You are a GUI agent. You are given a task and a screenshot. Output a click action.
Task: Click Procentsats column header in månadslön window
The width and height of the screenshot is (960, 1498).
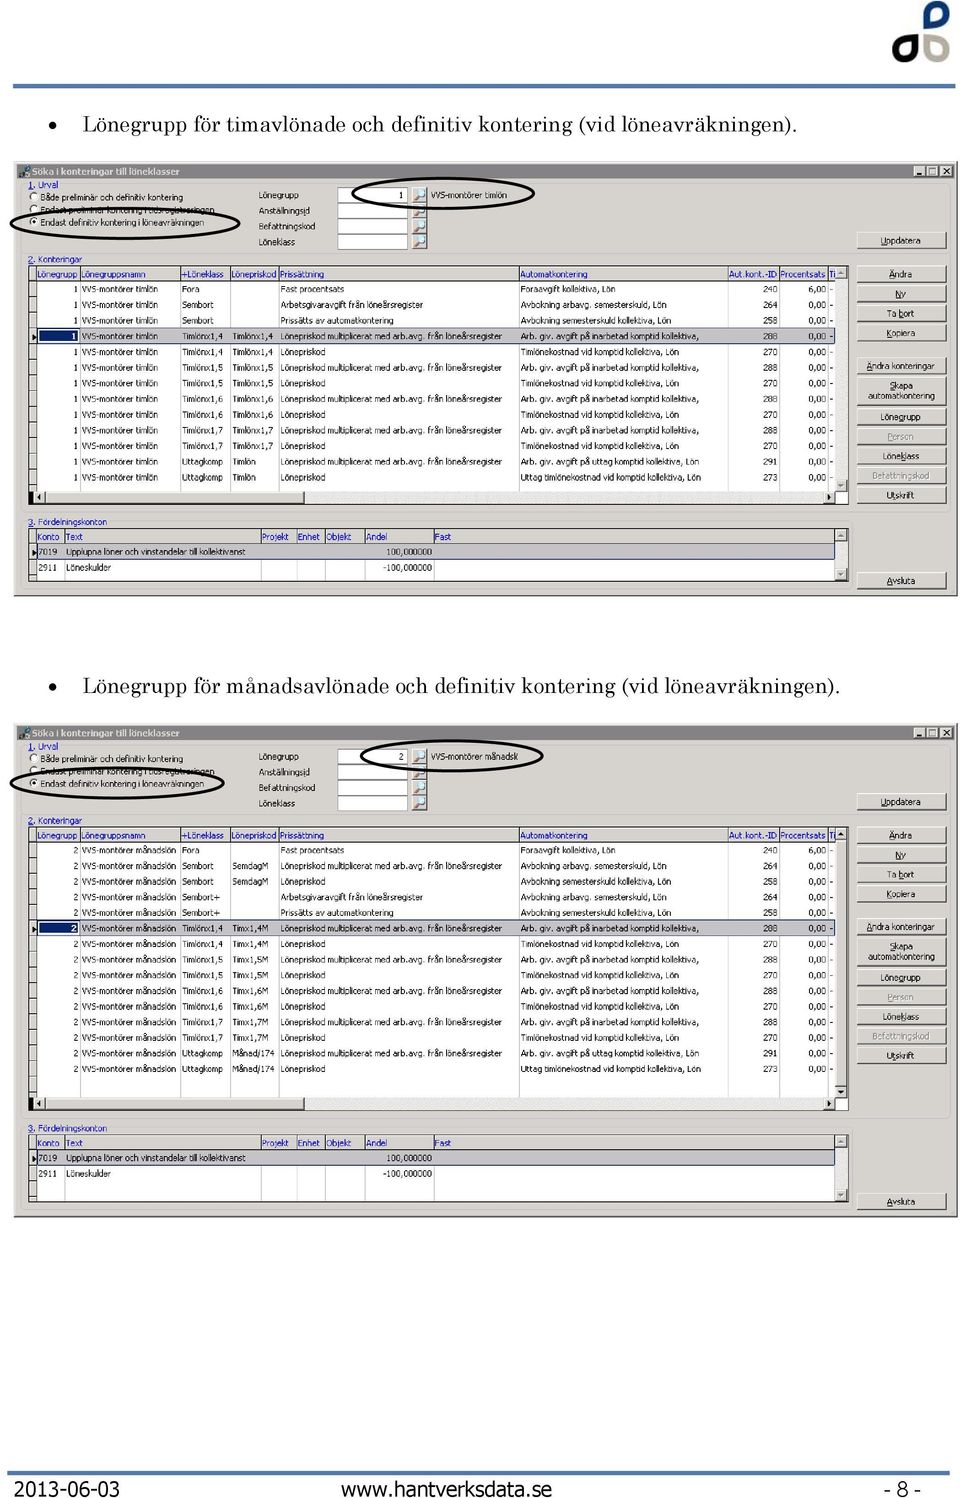[803, 835]
